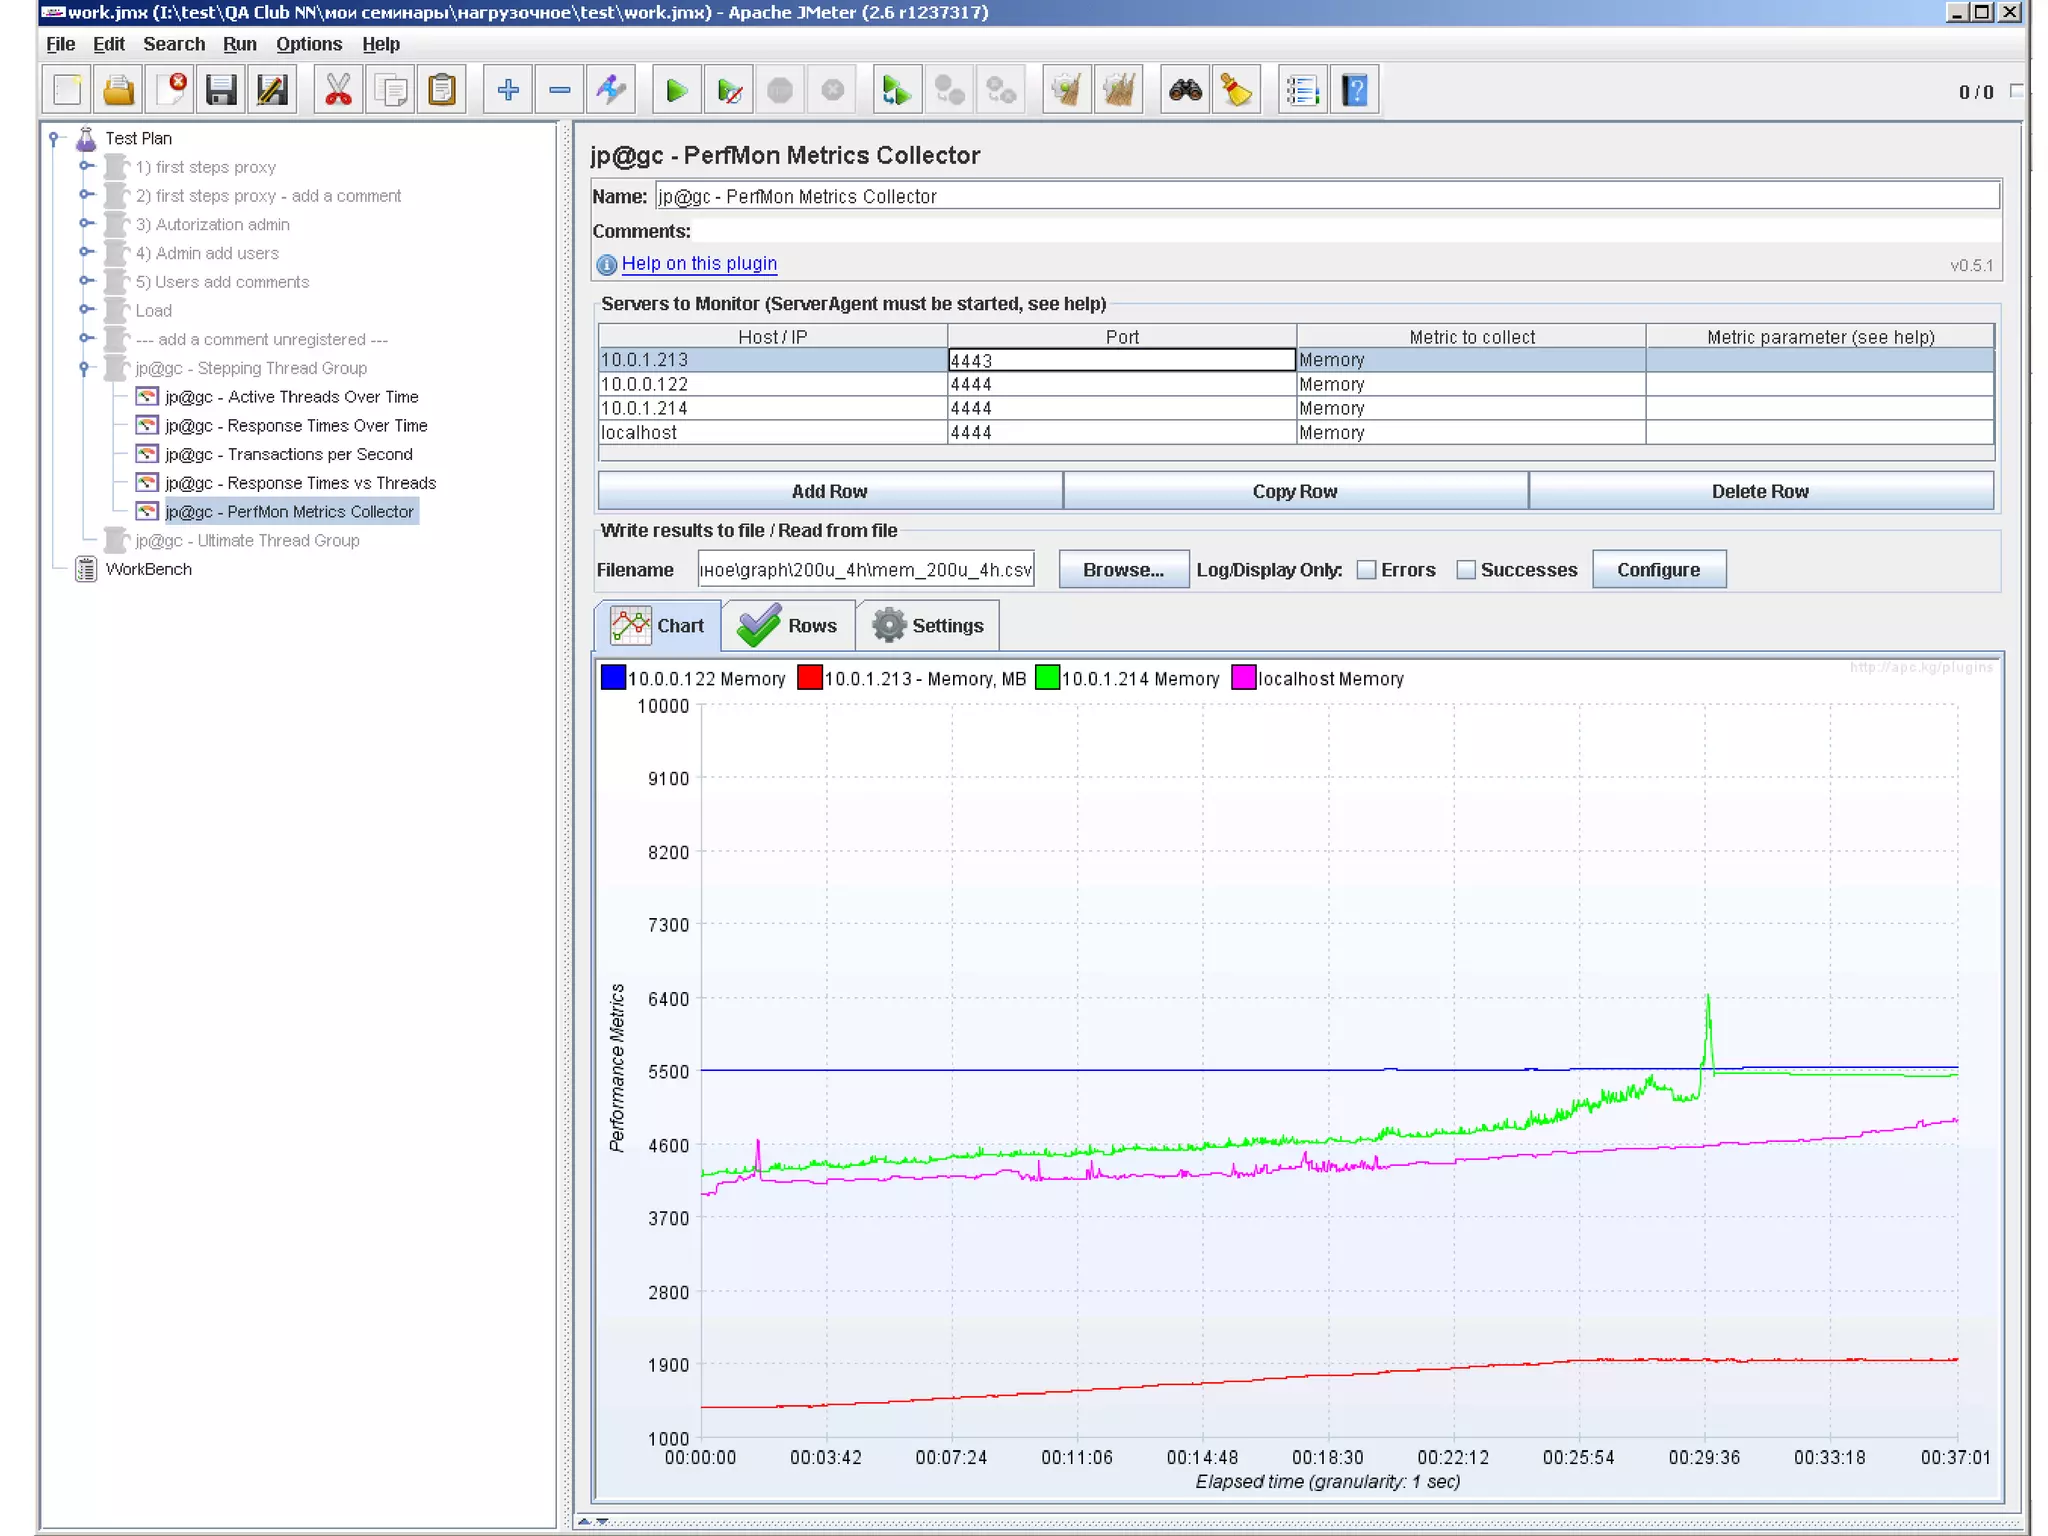The image size is (2048, 1536).
Task: Enable the Errors checkbox
Action: [1366, 570]
